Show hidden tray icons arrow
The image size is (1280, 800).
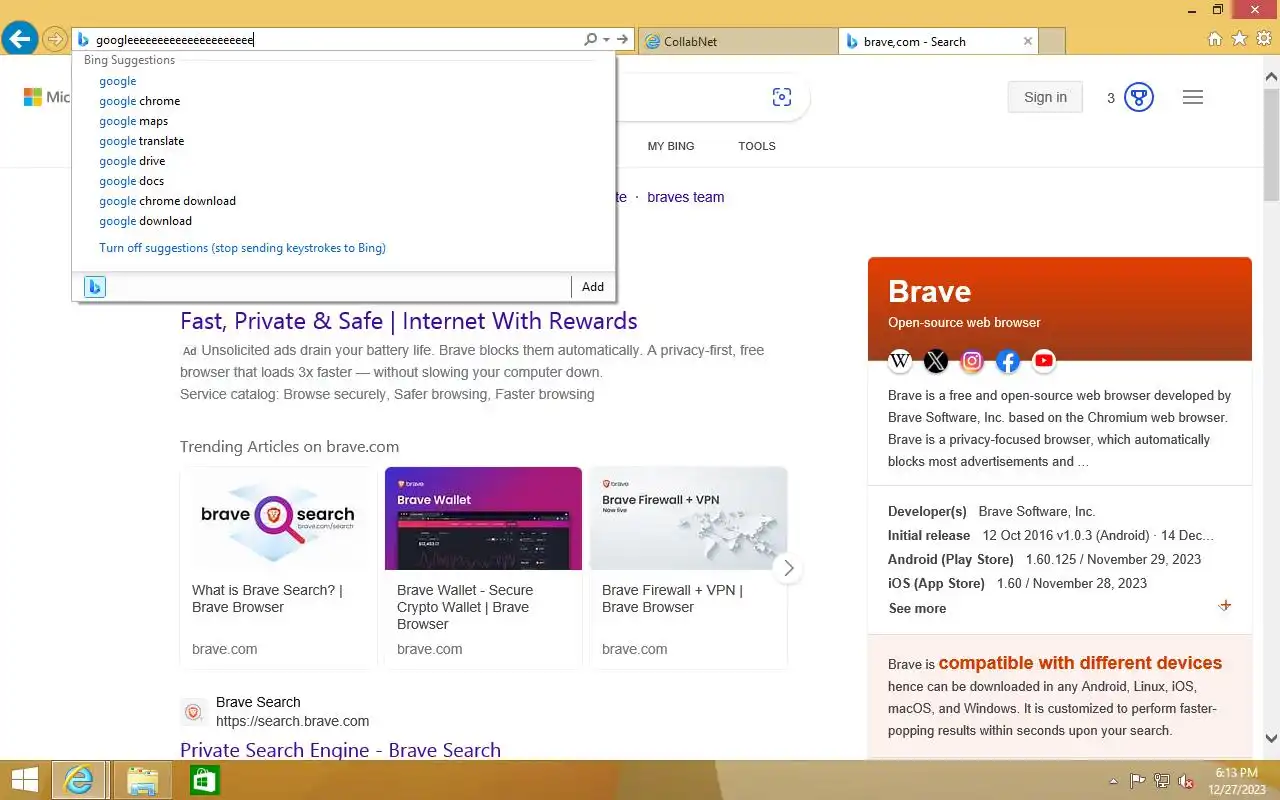coord(1114,781)
